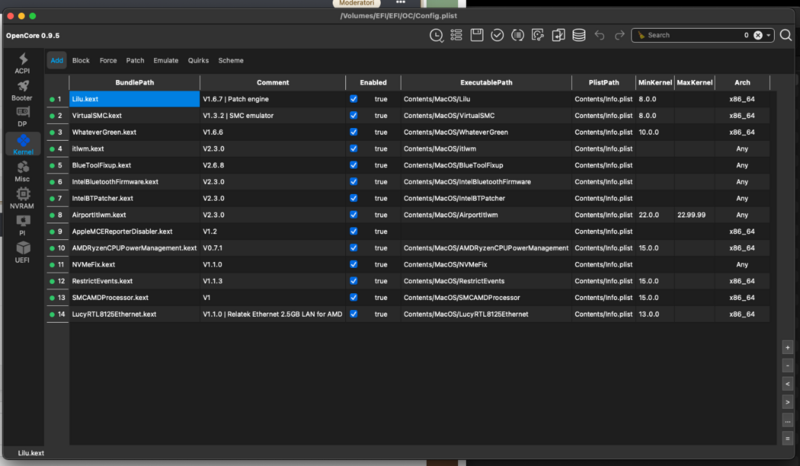
Task: Disable itlwm.kext via its checkbox
Action: pyautogui.click(x=354, y=149)
